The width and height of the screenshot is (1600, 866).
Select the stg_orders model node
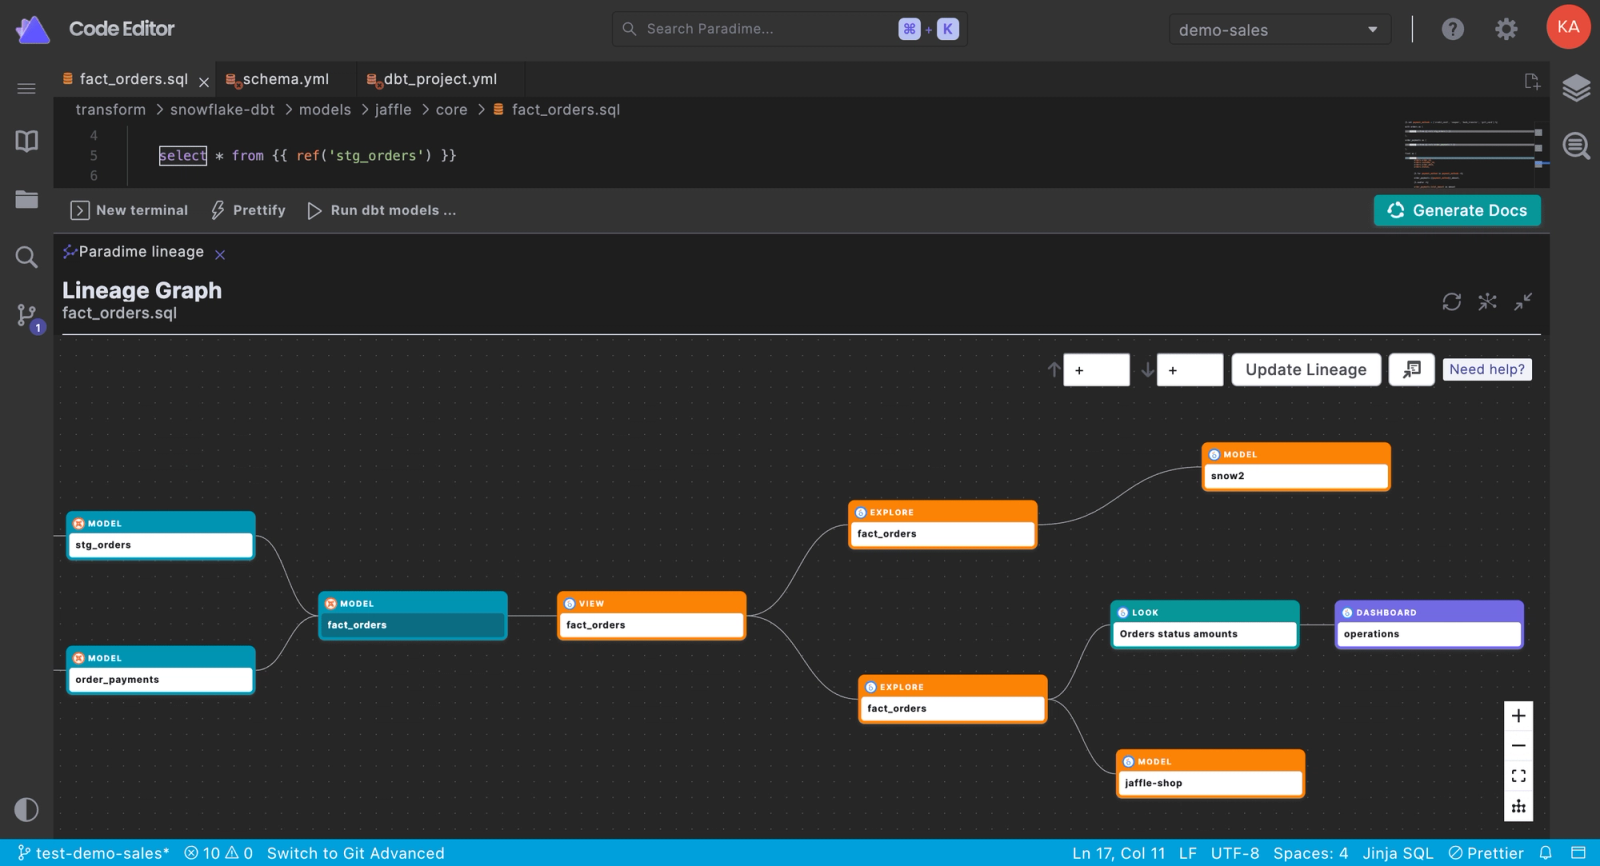click(161, 535)
